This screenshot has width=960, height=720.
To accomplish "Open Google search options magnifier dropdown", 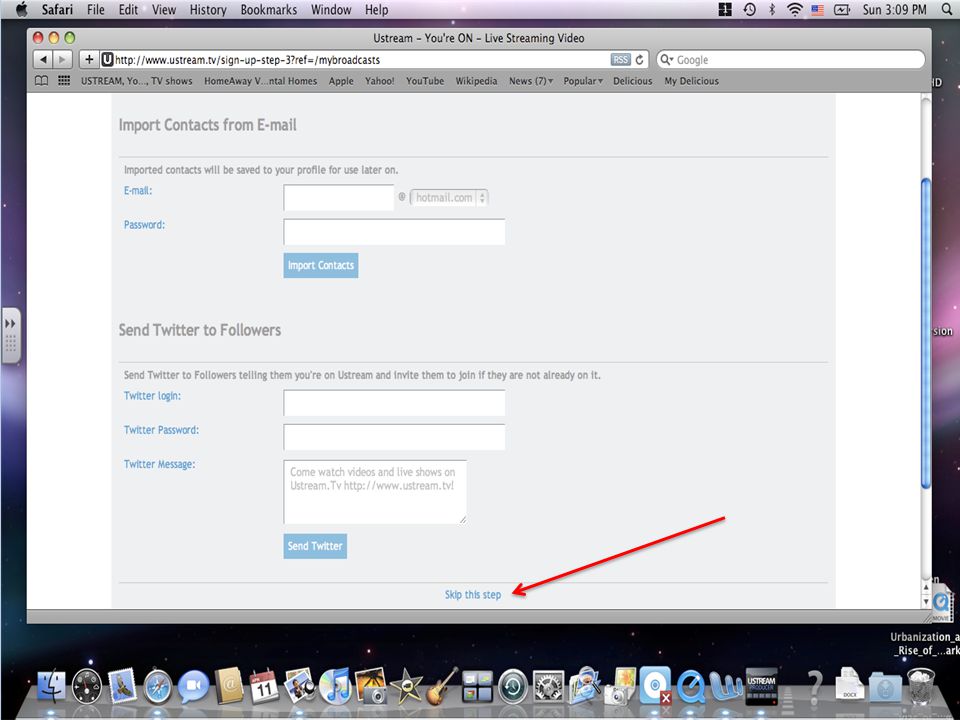I will pos(667,59).
